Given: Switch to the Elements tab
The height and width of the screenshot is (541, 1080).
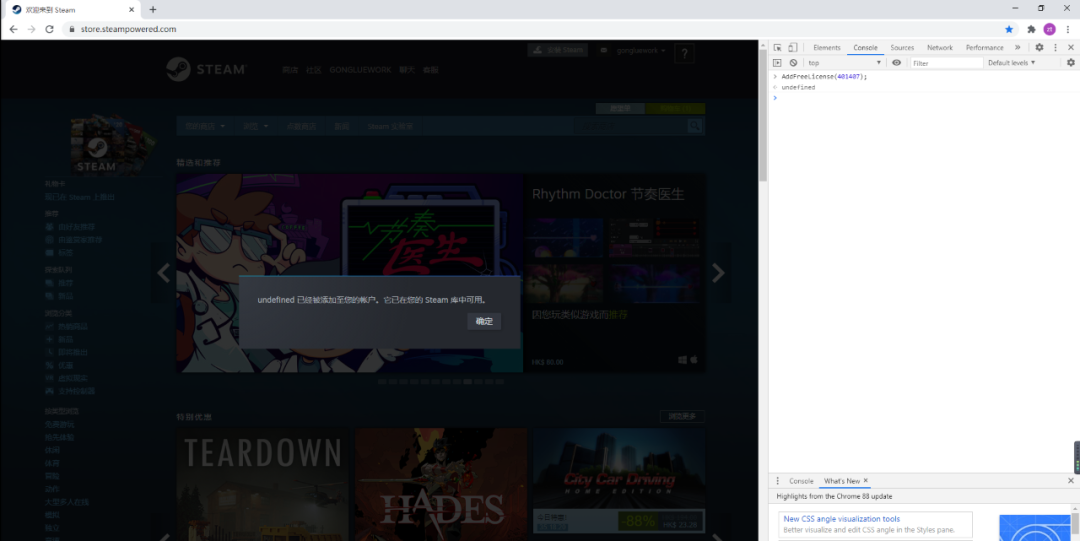Looking at the screenshot, I should [826, 47].
